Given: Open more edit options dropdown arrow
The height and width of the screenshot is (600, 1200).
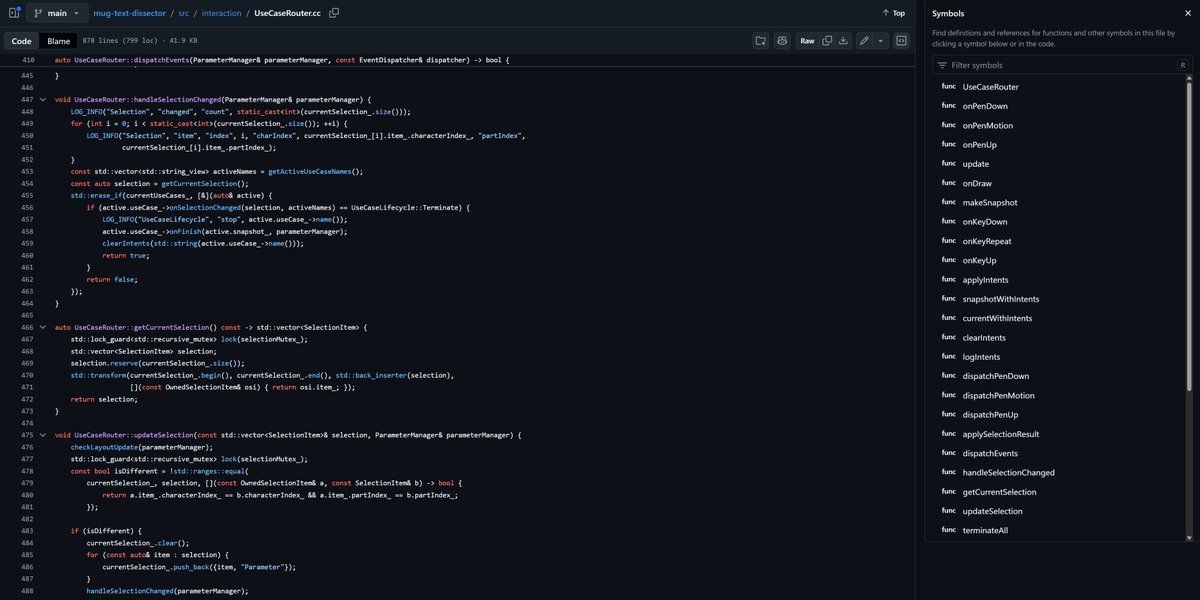Looking at the screenshot, I should tap(880, 41).
